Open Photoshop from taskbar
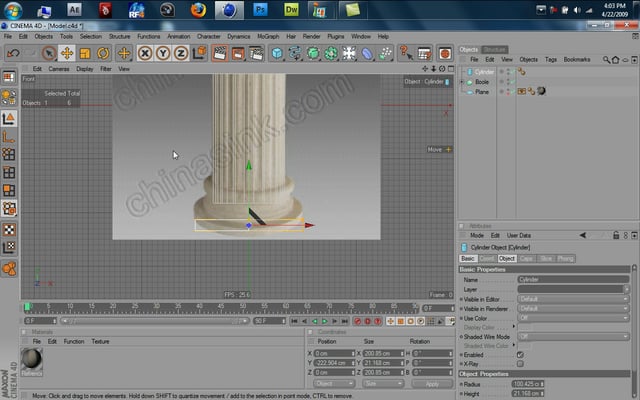Screen dimensions: 640x400 coord(260,10)
